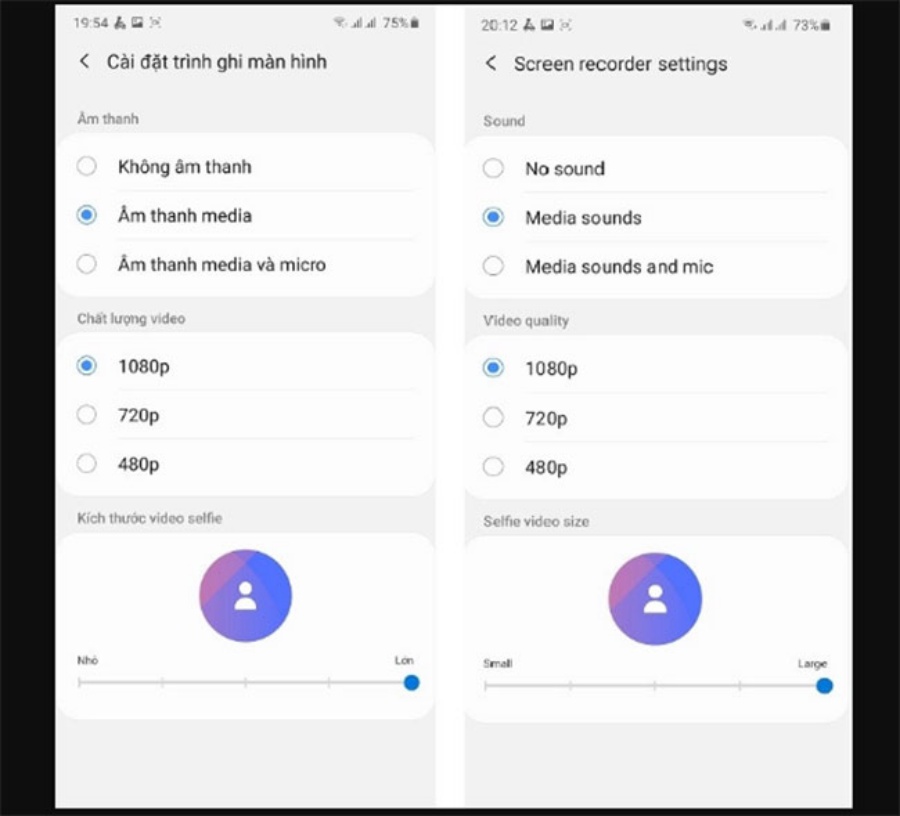The height and width of the screenshot is (816, 900).
Task: Tap the selfie avatar preview under Kích thước video selfie
Action: pyautogui.click(x=246, y=596)
